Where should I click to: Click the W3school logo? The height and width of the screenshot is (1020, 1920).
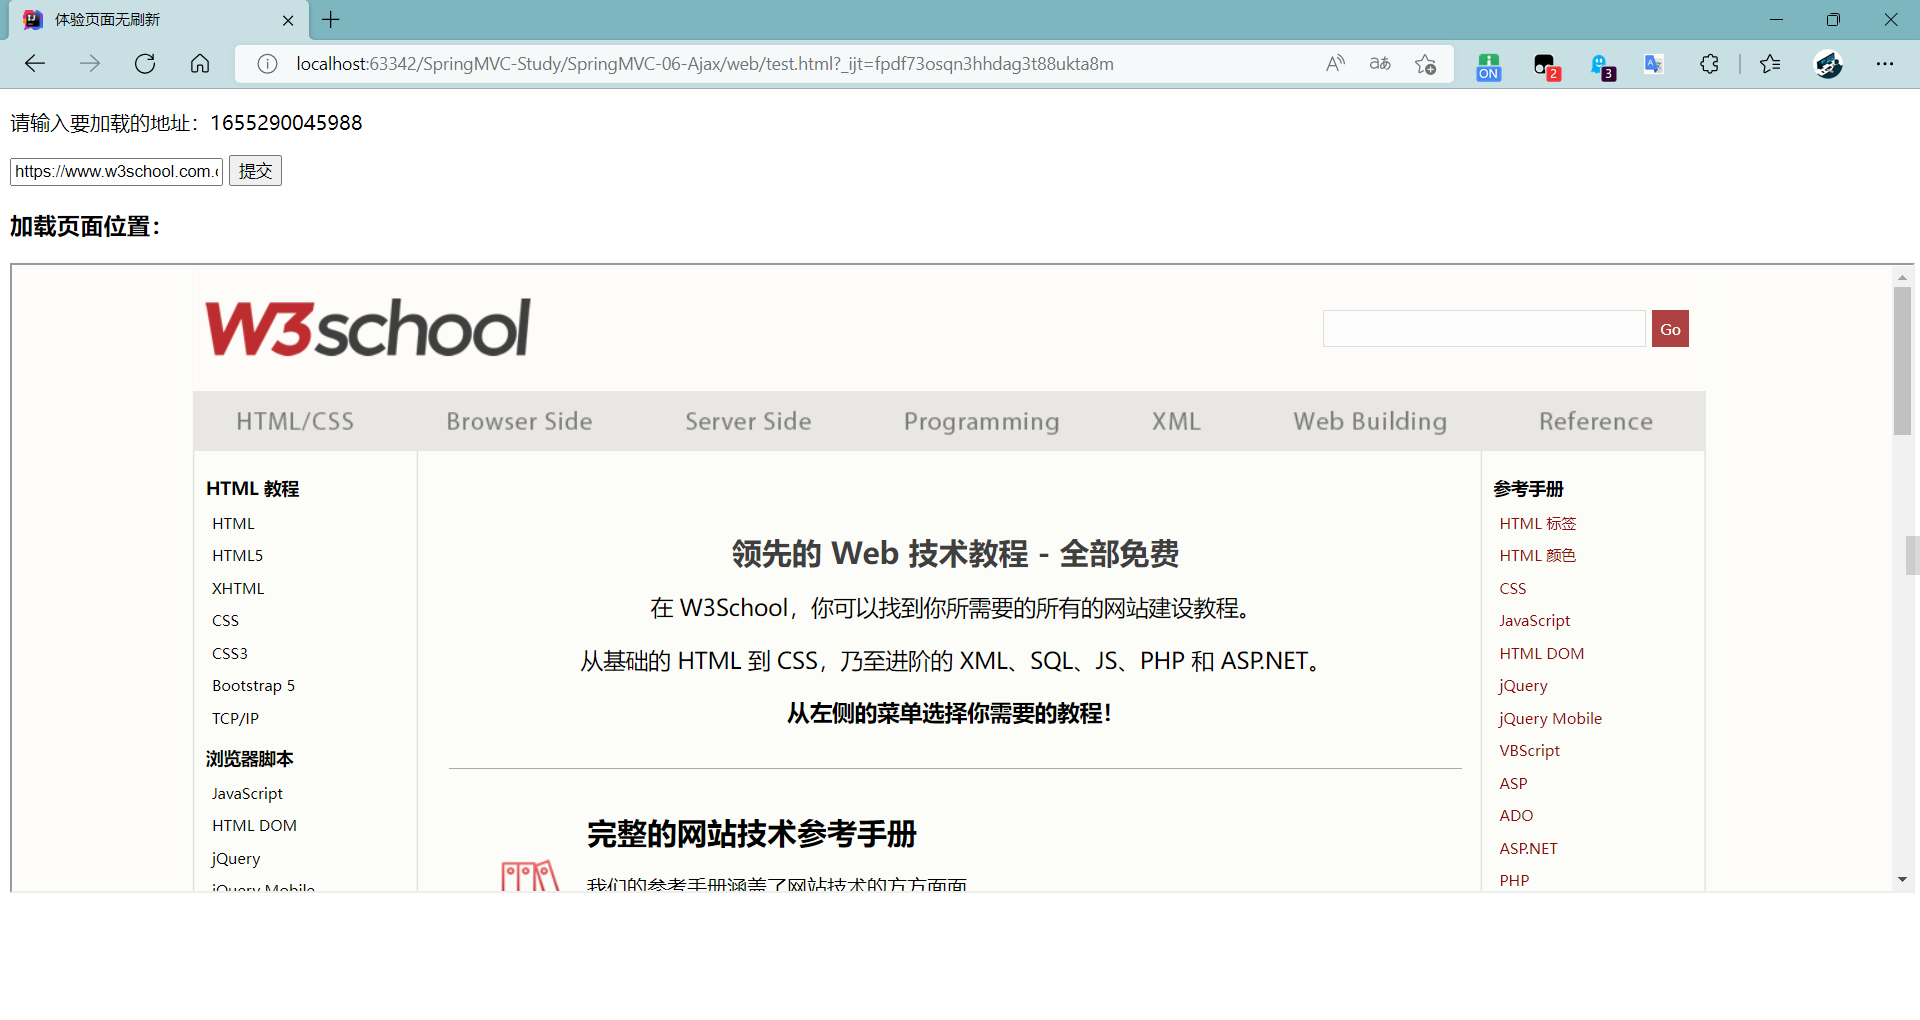click(x=368, y=328)
